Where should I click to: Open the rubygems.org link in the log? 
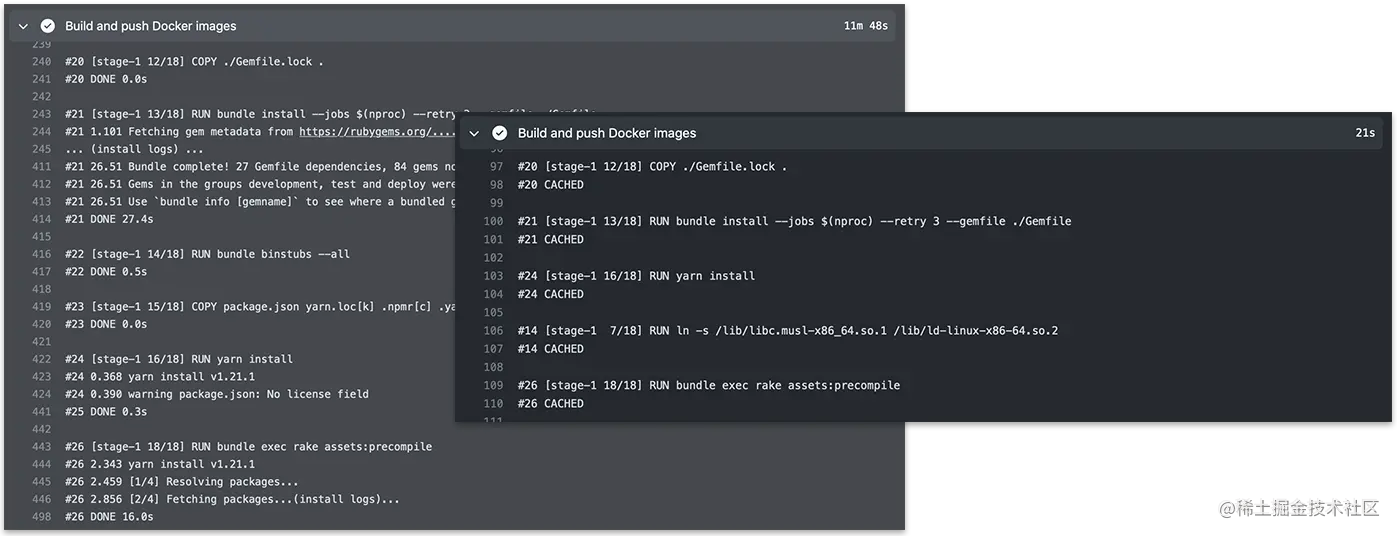click(377, 131)
